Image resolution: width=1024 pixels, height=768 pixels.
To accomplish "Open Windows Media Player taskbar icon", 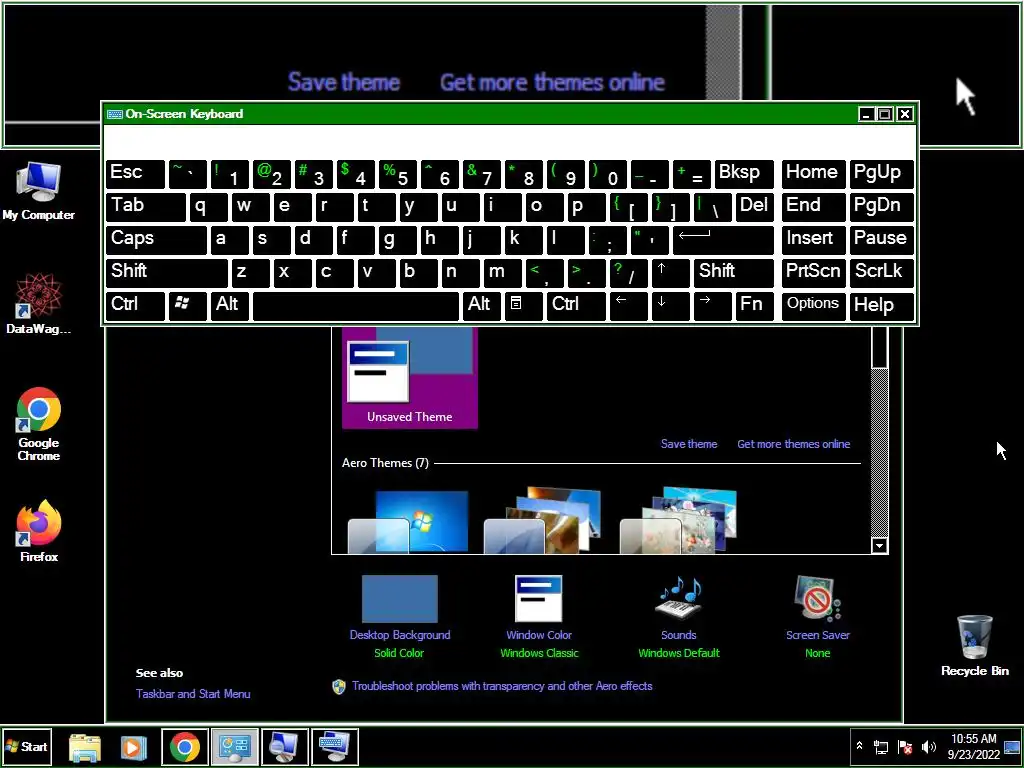I will [133, 747].
